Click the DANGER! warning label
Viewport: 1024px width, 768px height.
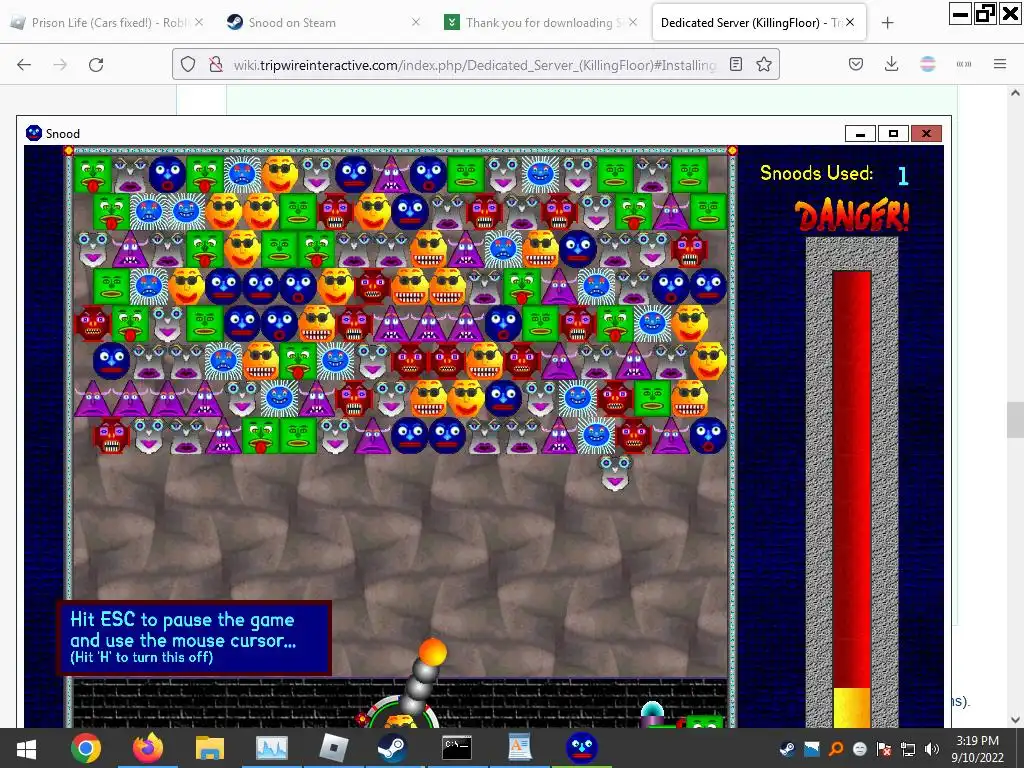(852, 215)
